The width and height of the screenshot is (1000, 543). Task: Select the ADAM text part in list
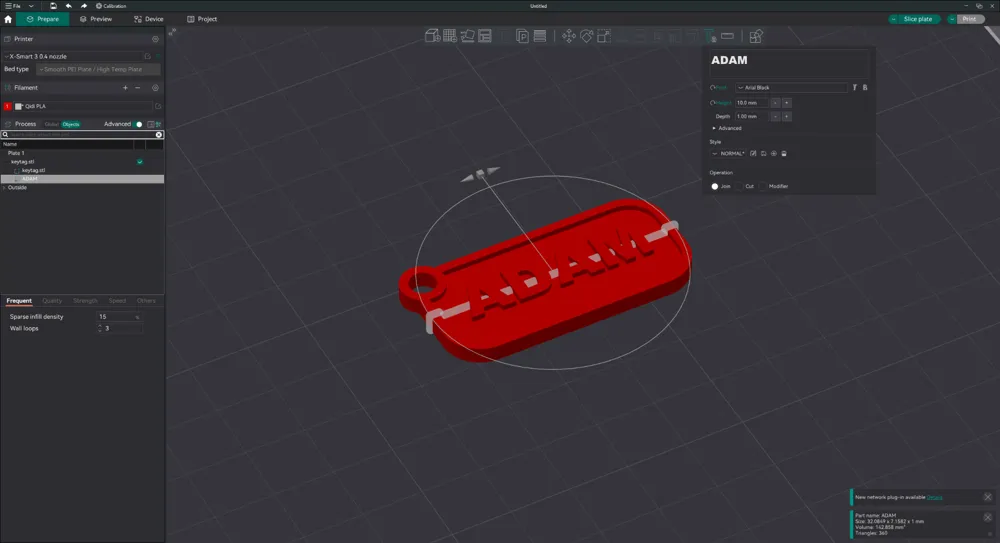point(82,179)
